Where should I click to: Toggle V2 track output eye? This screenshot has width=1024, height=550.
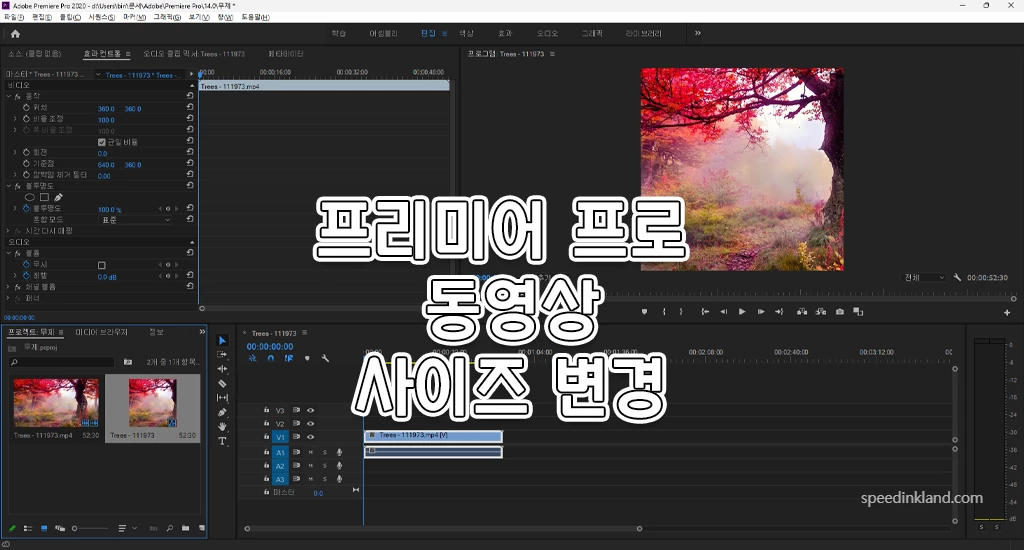coord(310,424)
